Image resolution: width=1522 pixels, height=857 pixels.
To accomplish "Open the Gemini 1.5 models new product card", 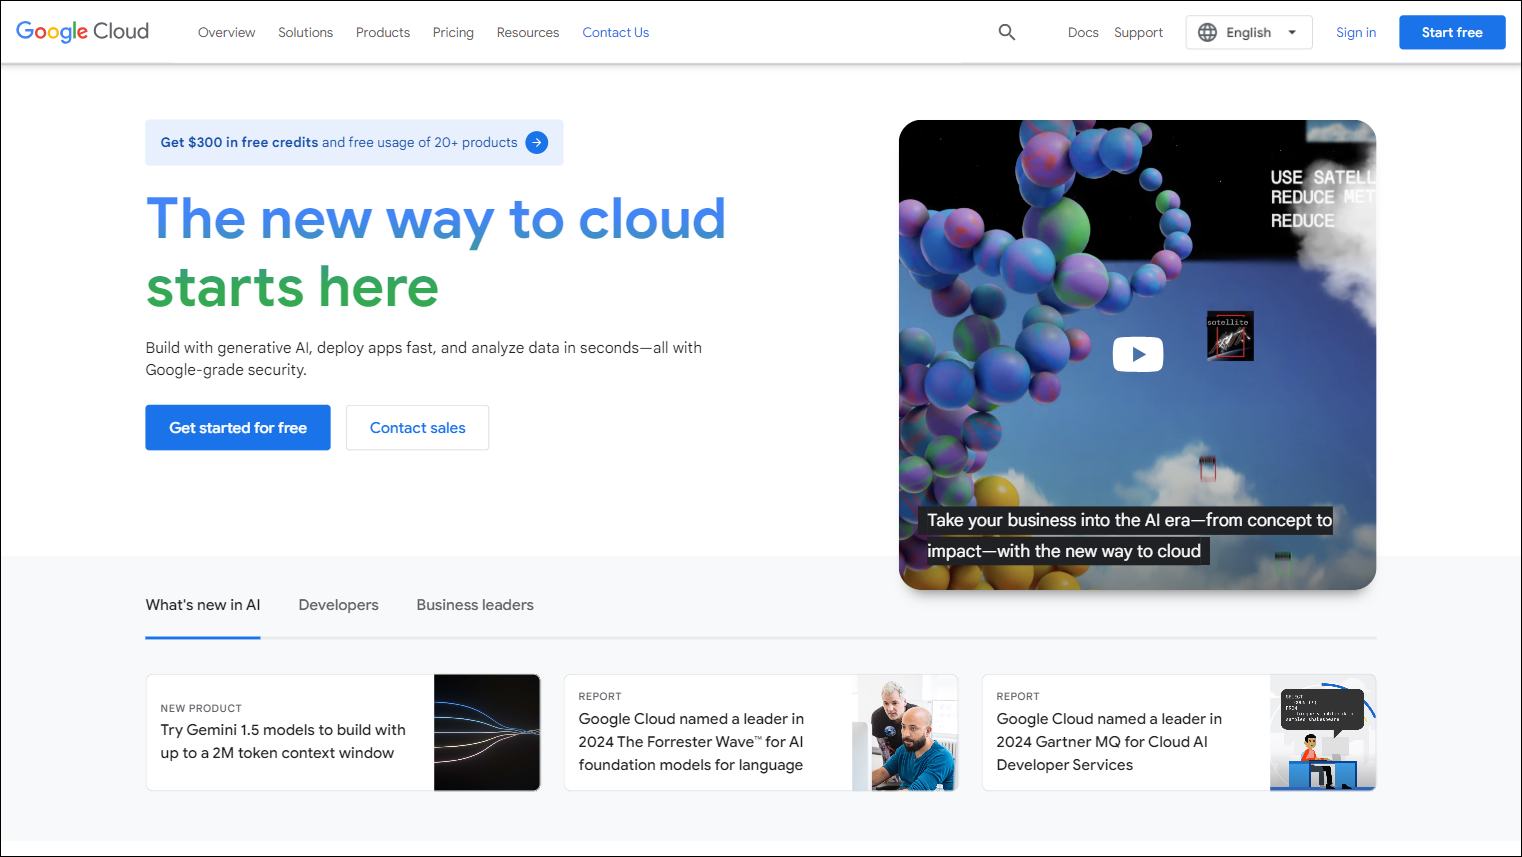I will tap(343, 732).
